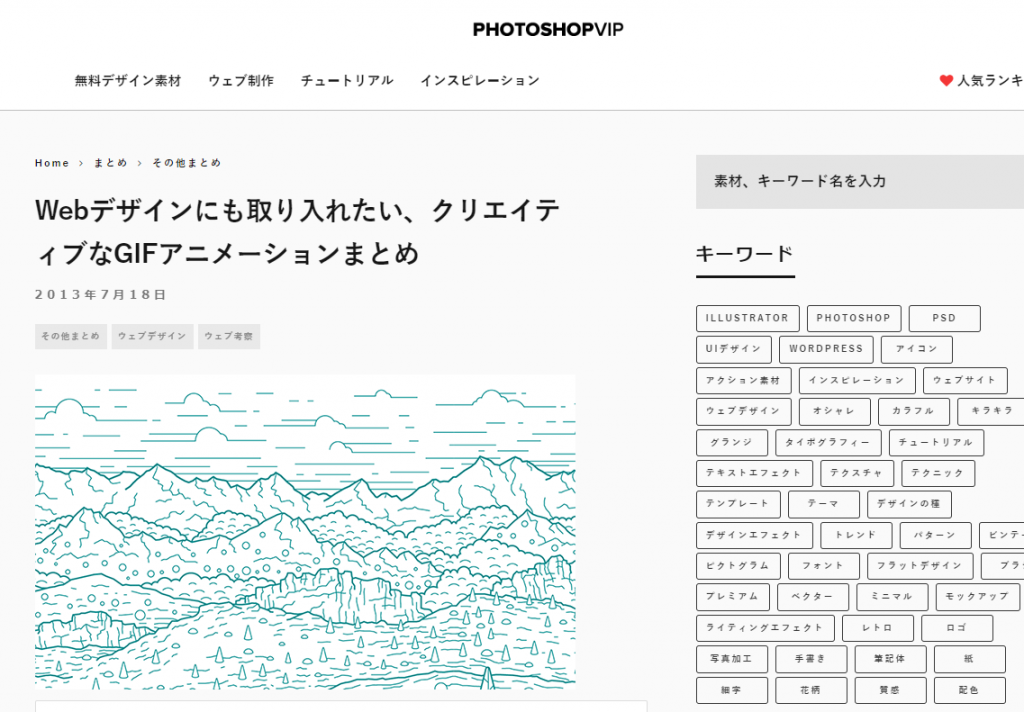This screenshot has height=712, width=1024.
Task: Click the red heart ranking icon
Action: coord(946,80)
